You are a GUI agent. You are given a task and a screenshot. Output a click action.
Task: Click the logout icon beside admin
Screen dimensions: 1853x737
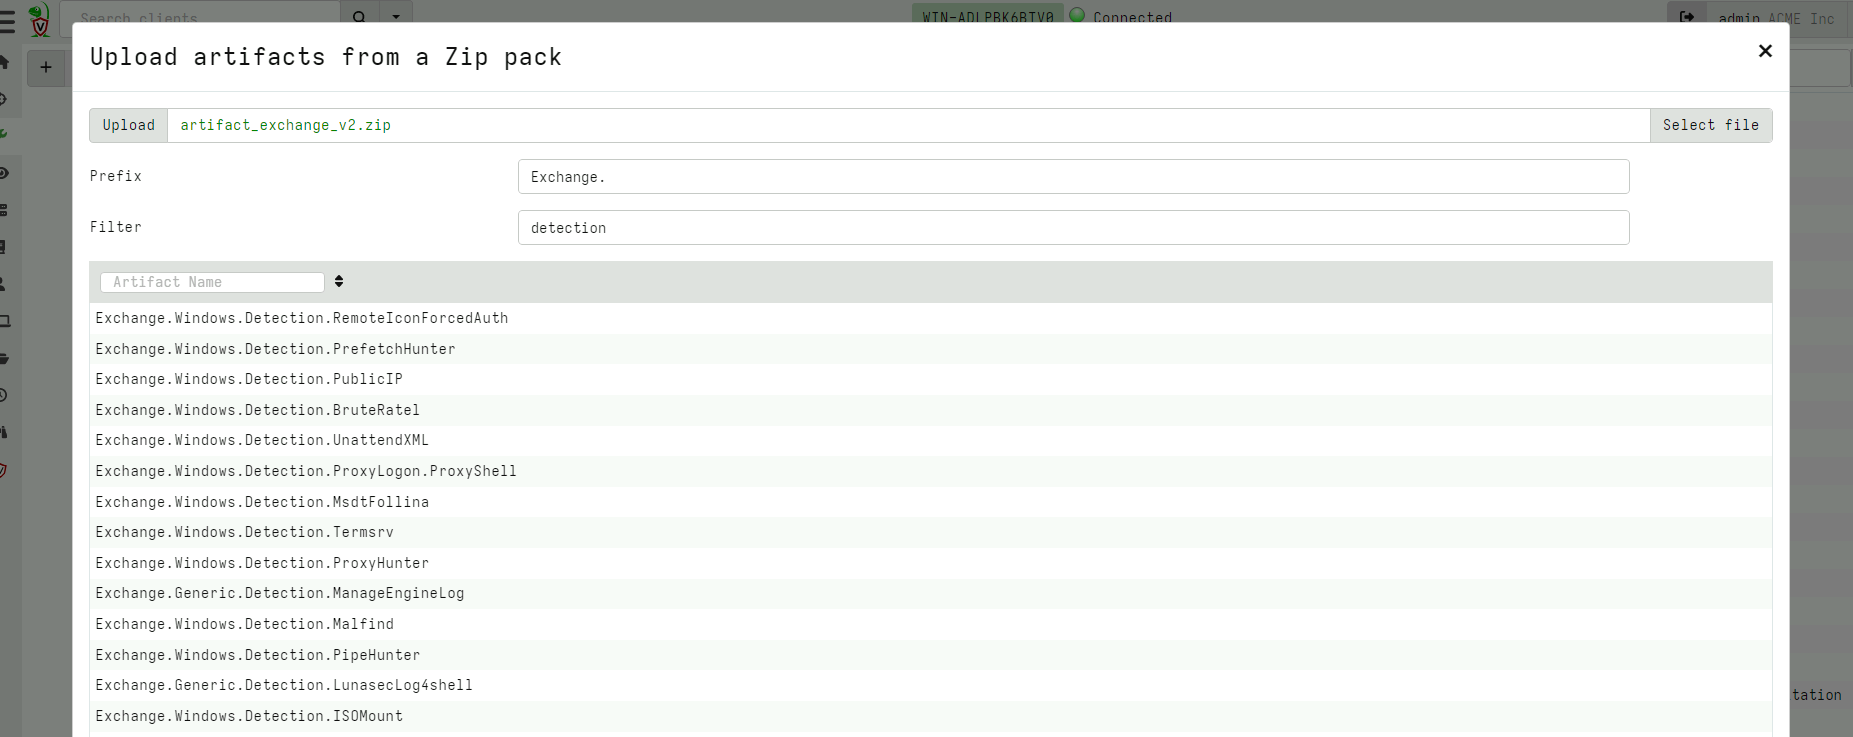coord(1687,17)
